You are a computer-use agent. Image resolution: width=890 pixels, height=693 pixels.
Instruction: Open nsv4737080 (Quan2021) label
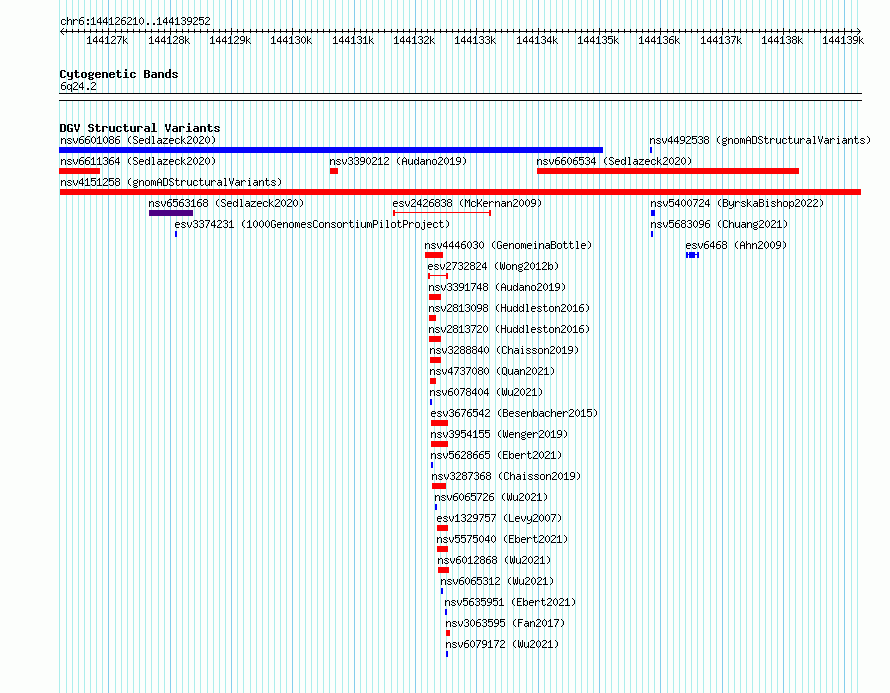point(492,371)
